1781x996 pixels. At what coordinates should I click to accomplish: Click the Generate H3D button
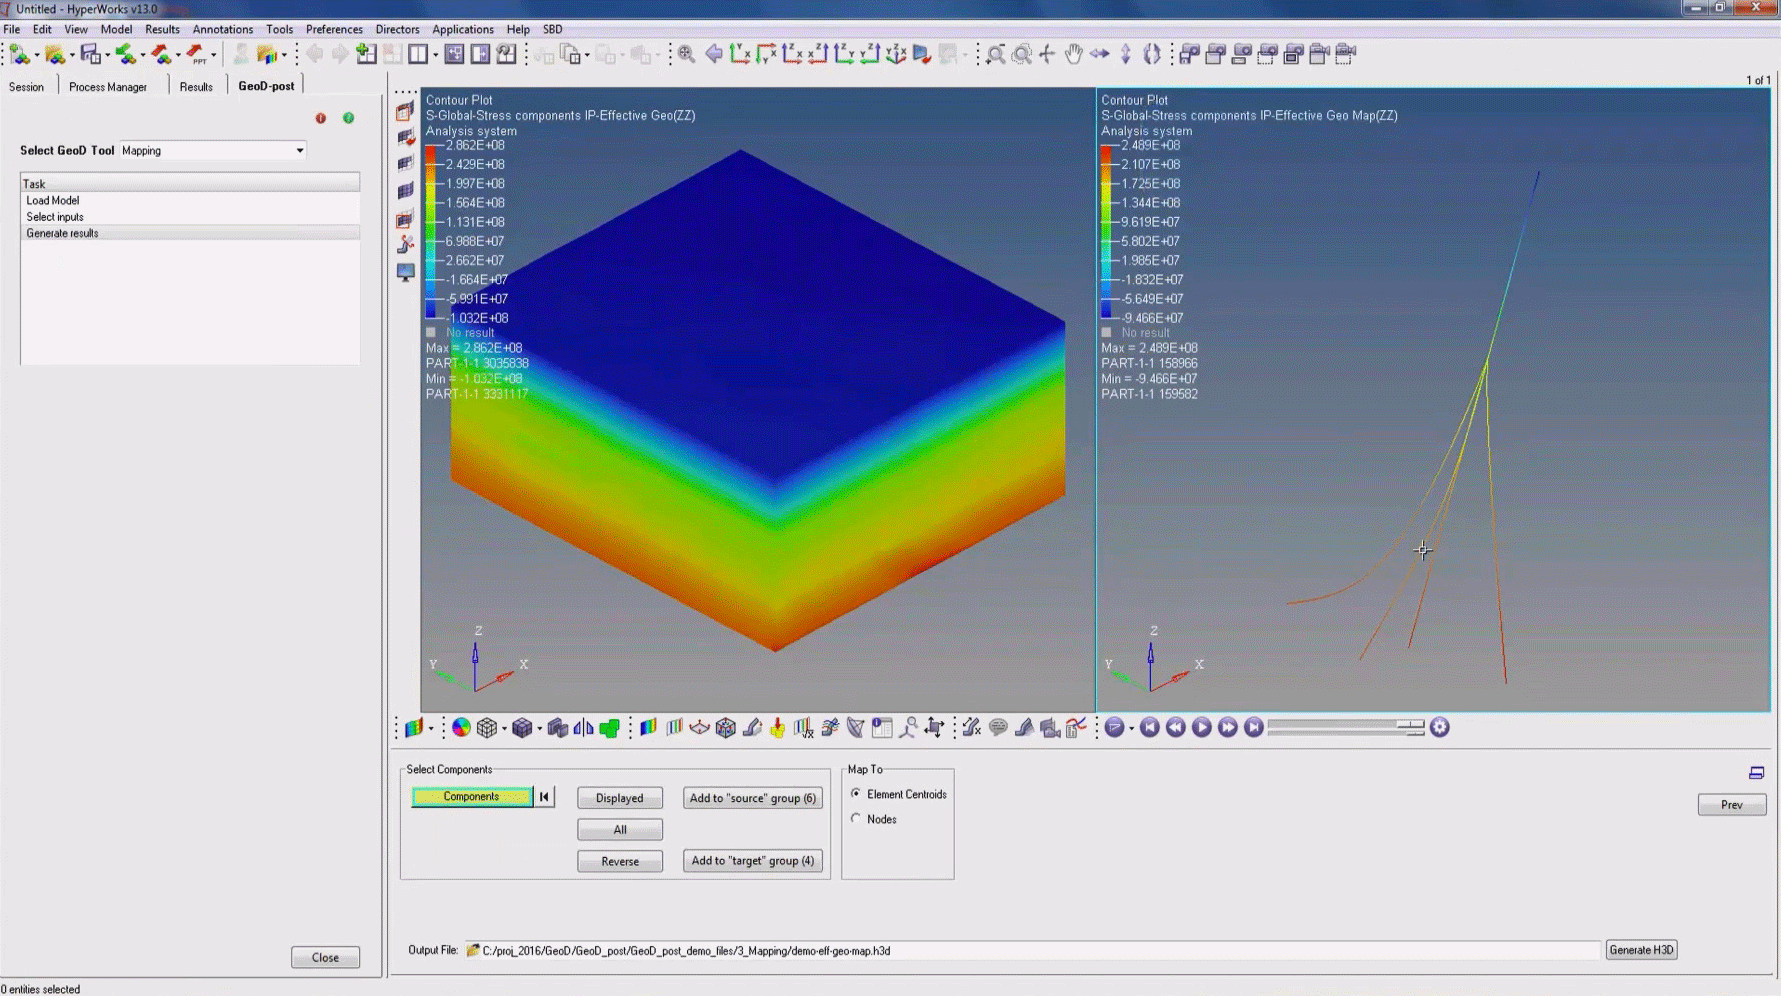(1641, 950)
